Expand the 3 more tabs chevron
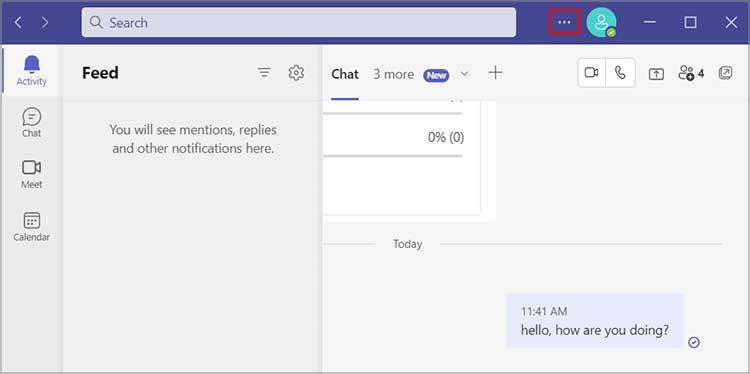Image resolution: width=750 pixels, height=374 pixels. [464, 74]
